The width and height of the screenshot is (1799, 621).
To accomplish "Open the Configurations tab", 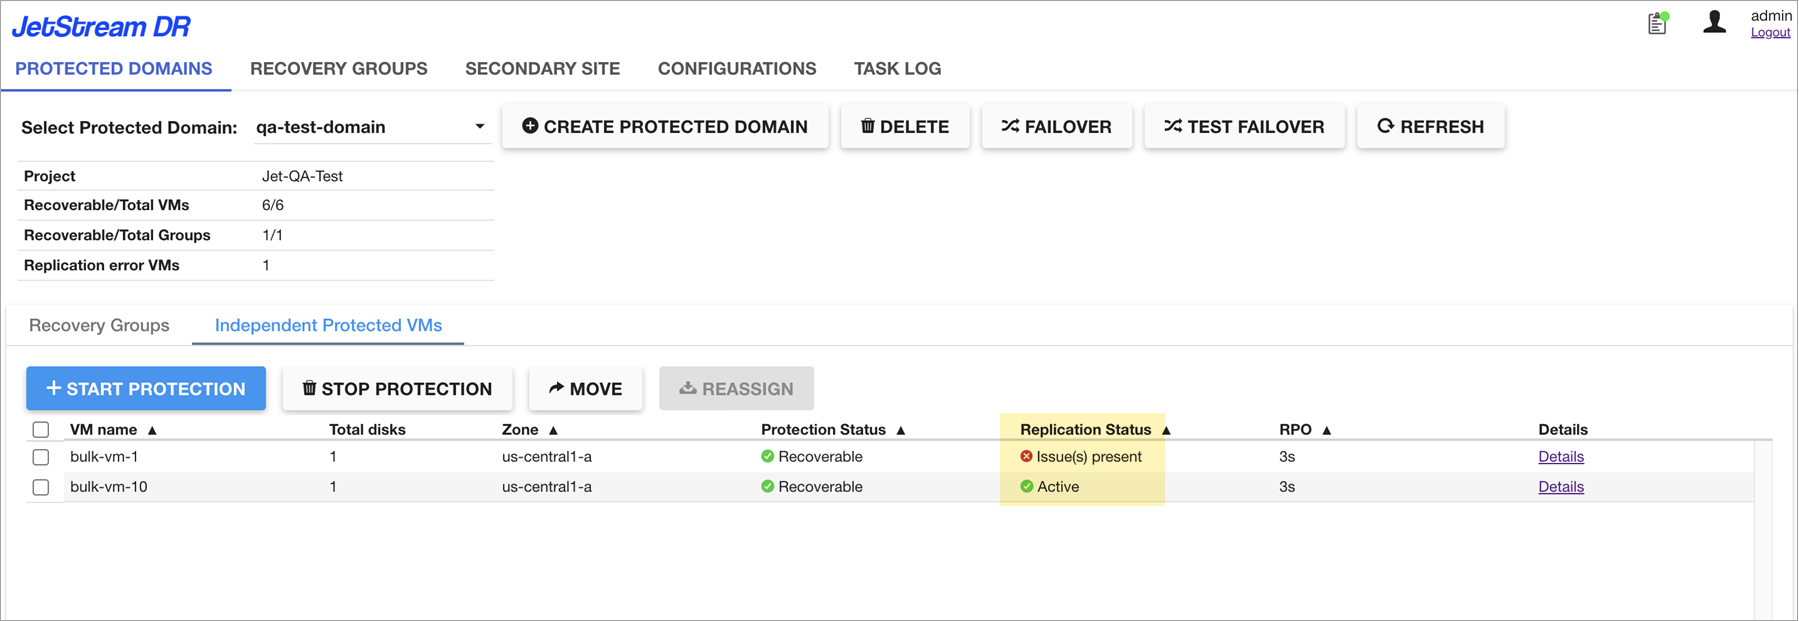I will point(737,69).
